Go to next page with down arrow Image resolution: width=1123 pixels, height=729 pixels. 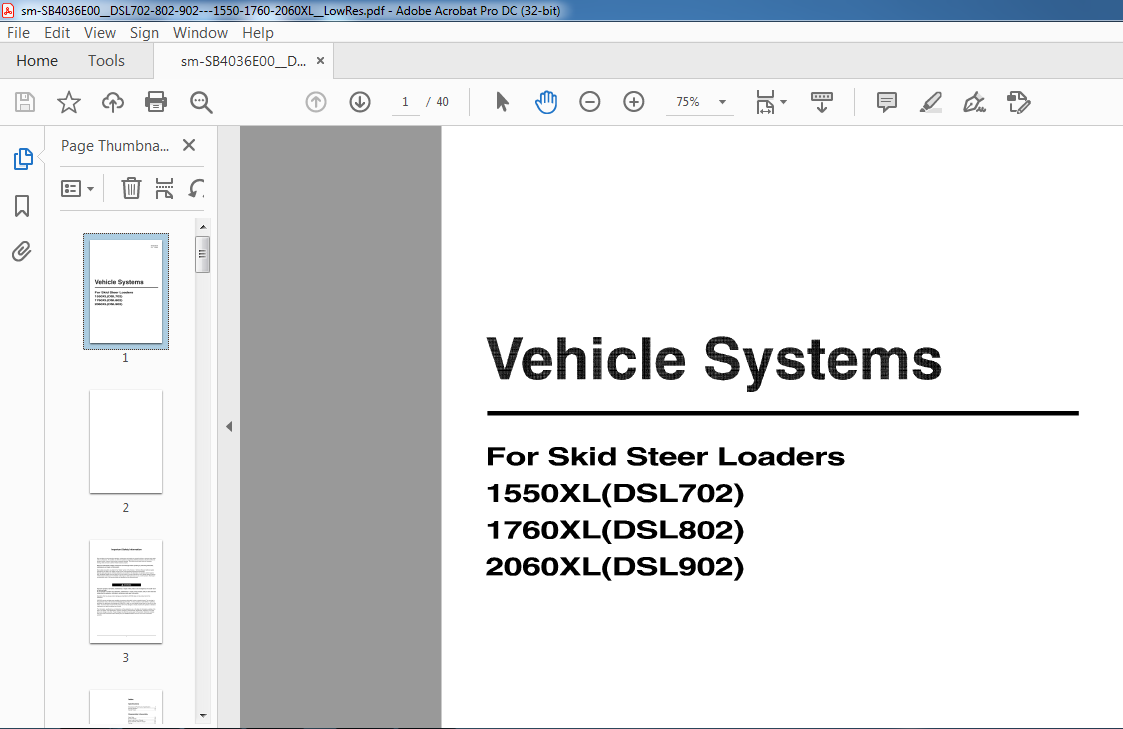(x=360, y=102)
